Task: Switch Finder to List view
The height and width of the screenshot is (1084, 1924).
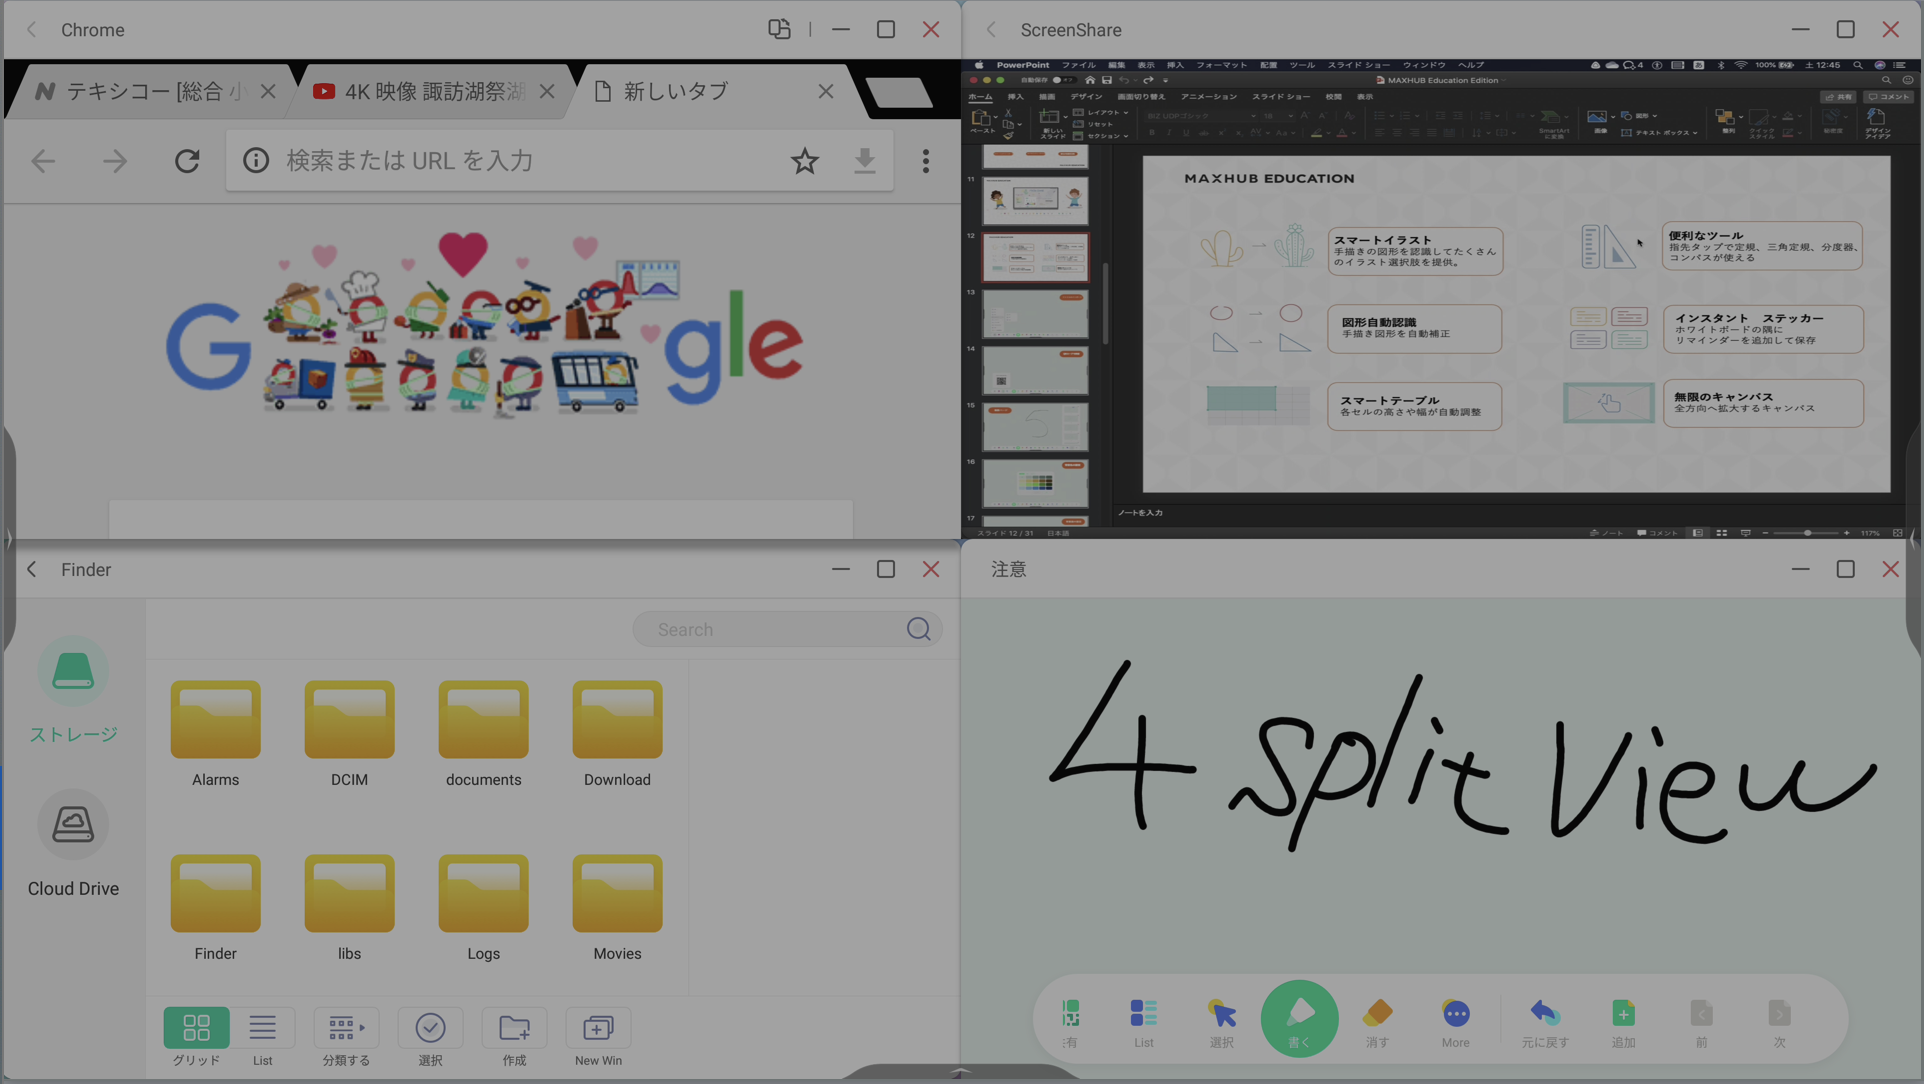Action: coord(262,1037)
